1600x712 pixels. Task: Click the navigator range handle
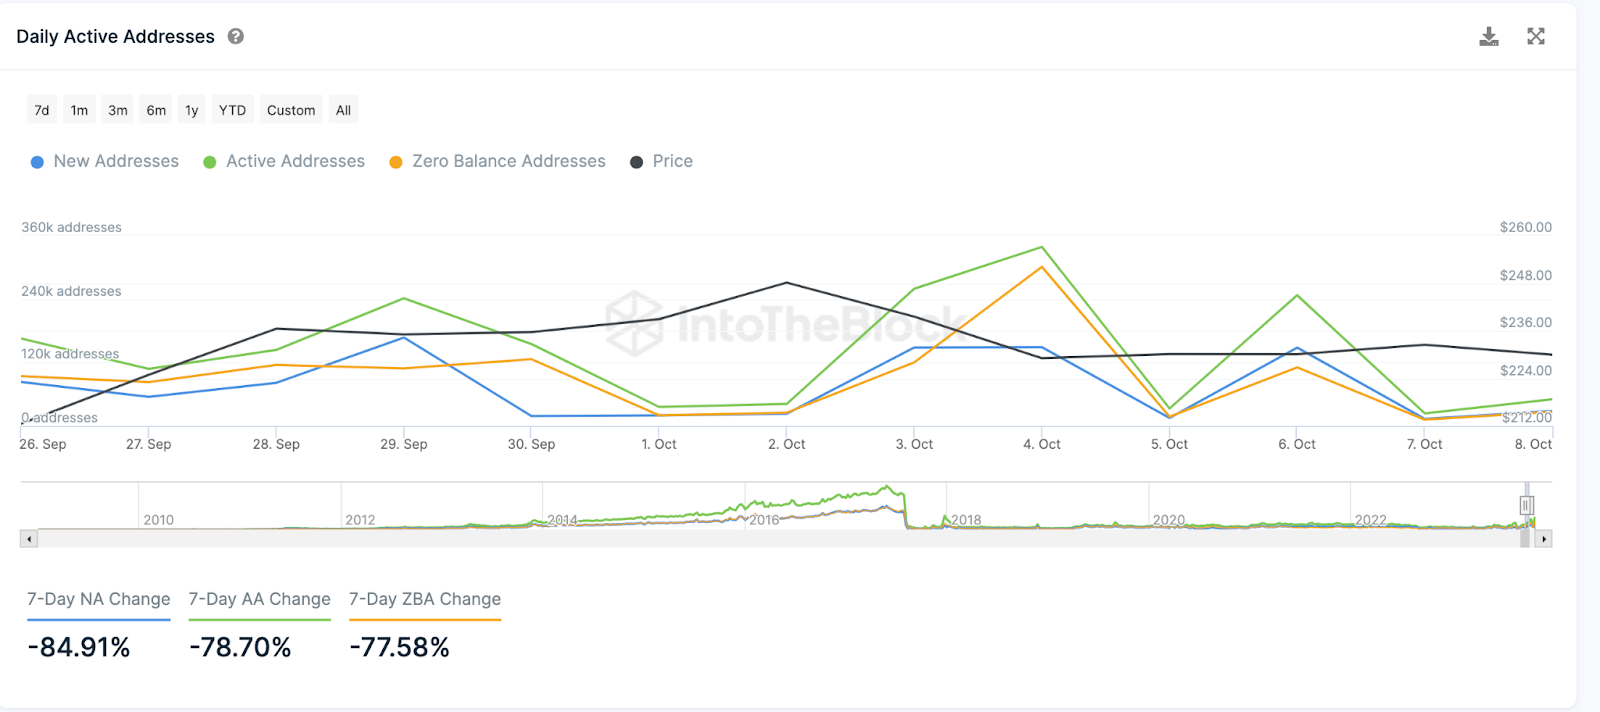pyautogui.click(x=1526, y=505)
